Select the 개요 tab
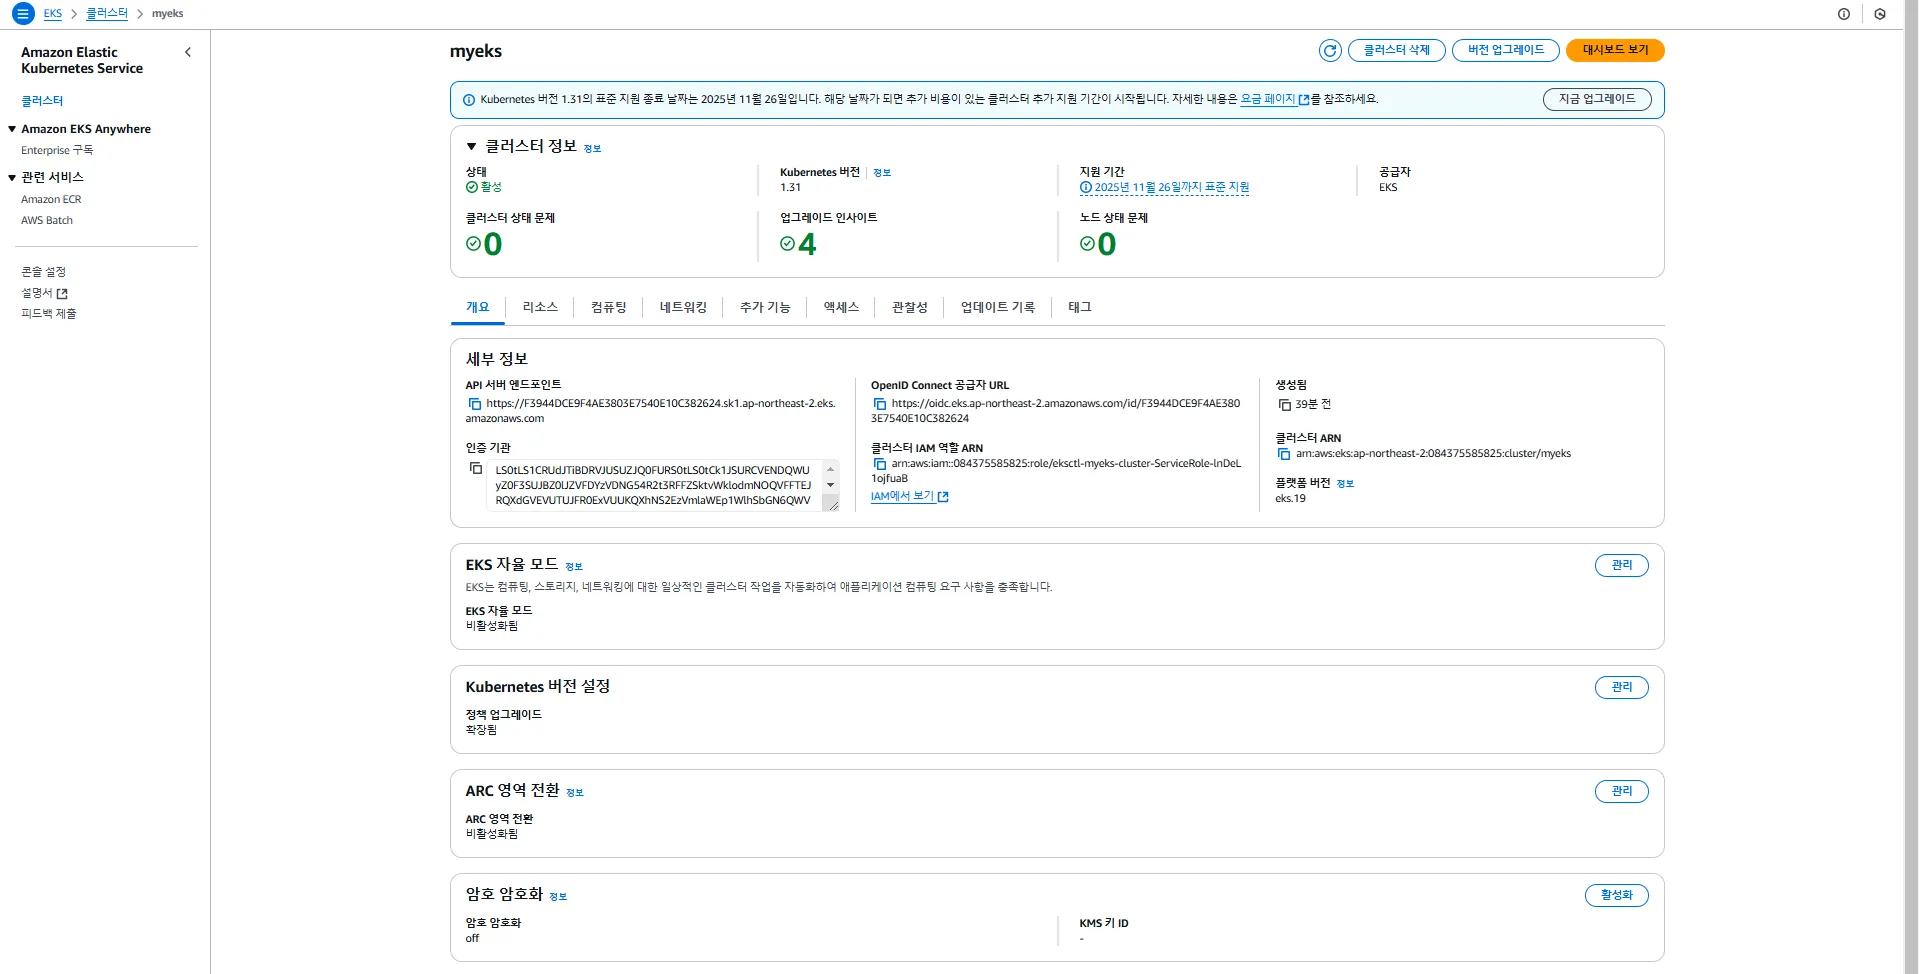Viewport: 1919px width, 974px height. point(478,307)
